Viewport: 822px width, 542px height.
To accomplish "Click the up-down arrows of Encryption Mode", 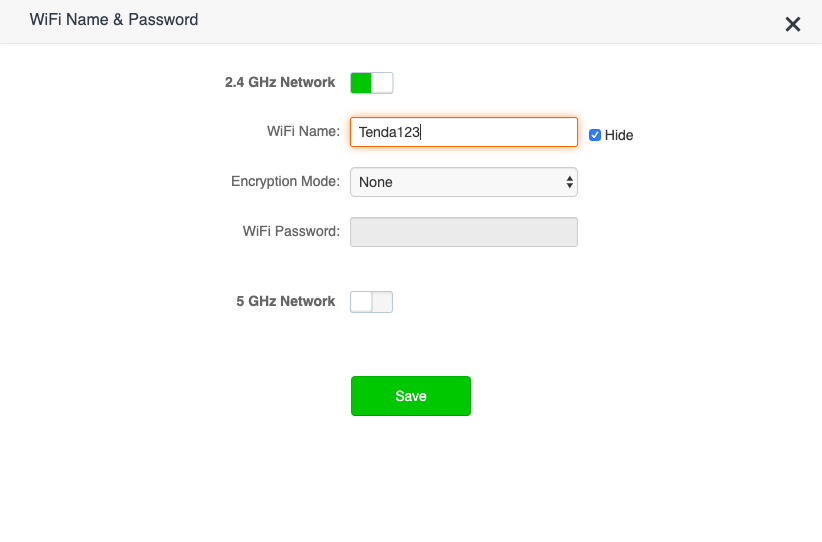I will (569, 182).
